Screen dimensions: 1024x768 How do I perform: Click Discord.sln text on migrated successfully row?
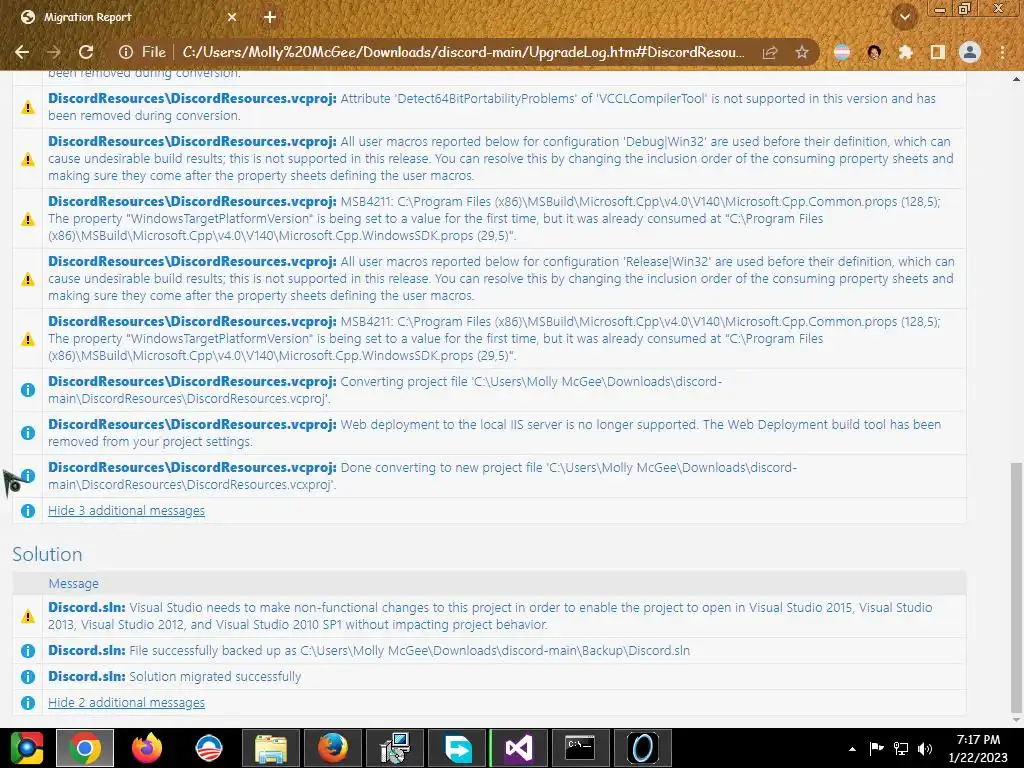86,677
